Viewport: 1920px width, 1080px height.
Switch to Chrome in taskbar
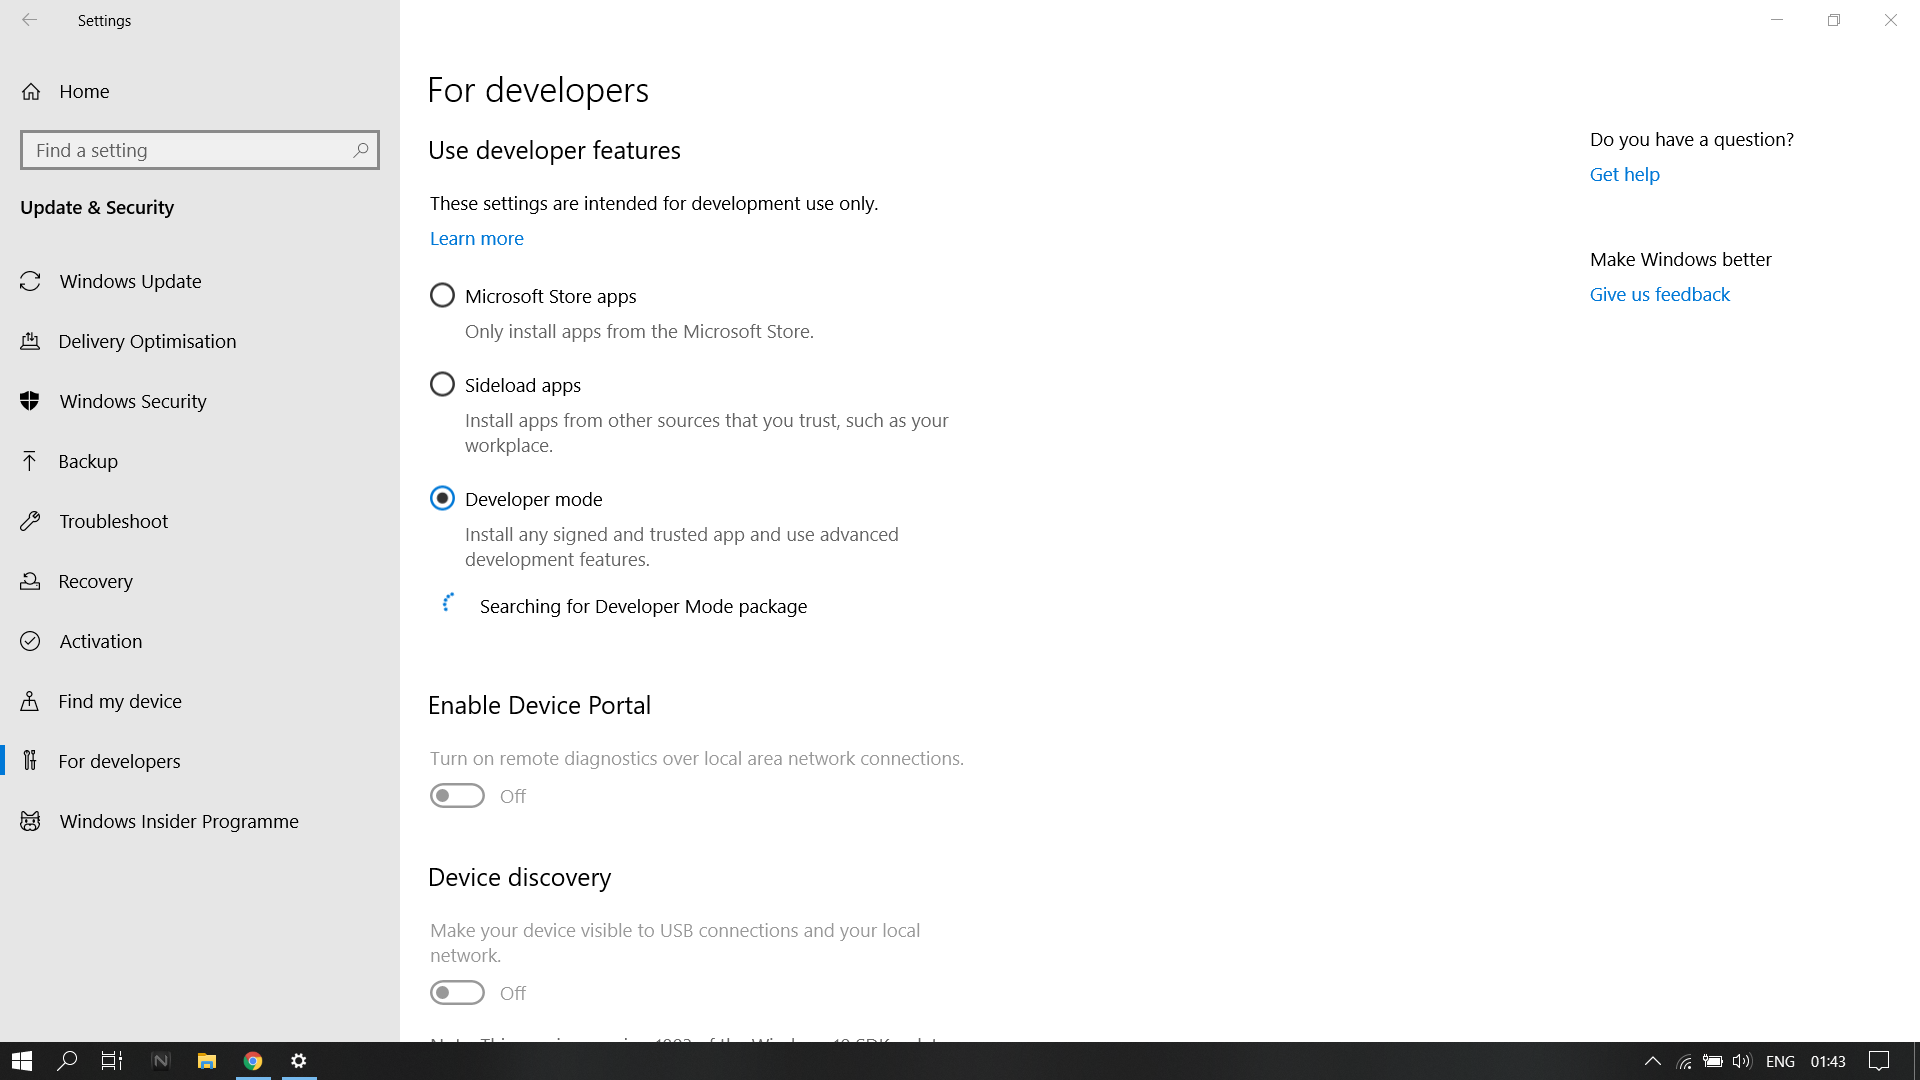click(253, 1061)
